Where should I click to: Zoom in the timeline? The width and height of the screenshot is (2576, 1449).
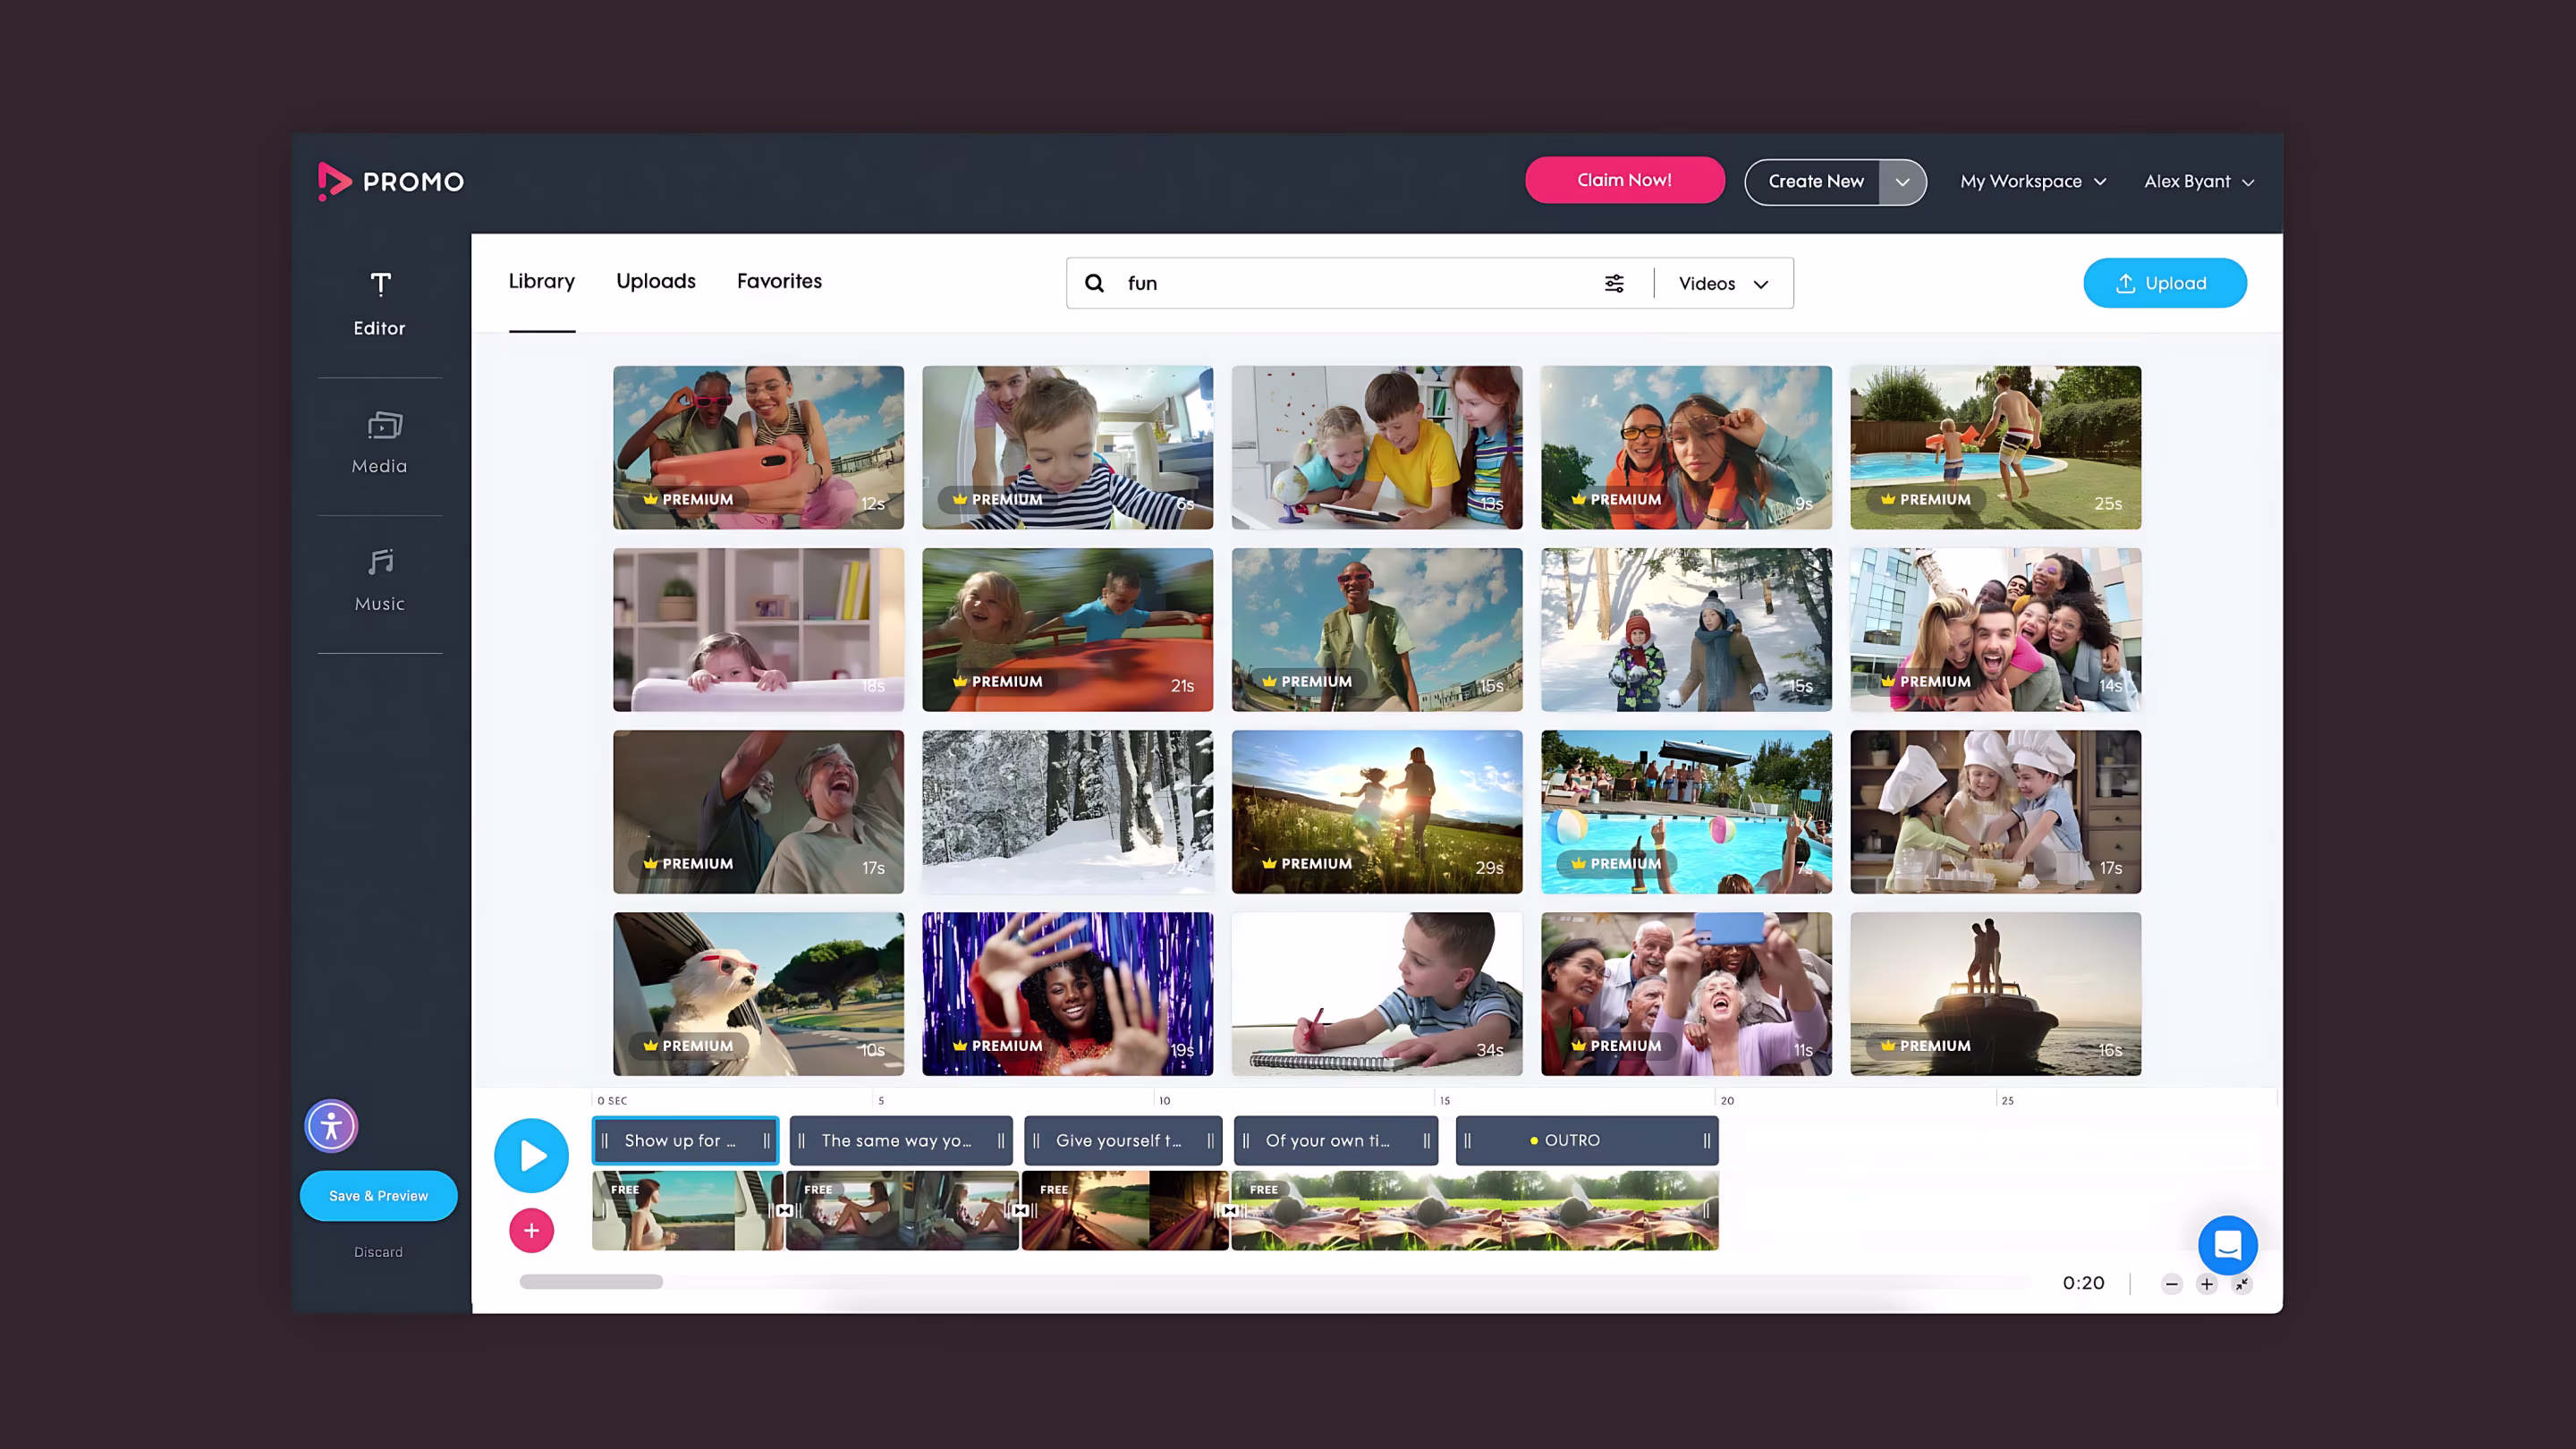[2206, 1284]
